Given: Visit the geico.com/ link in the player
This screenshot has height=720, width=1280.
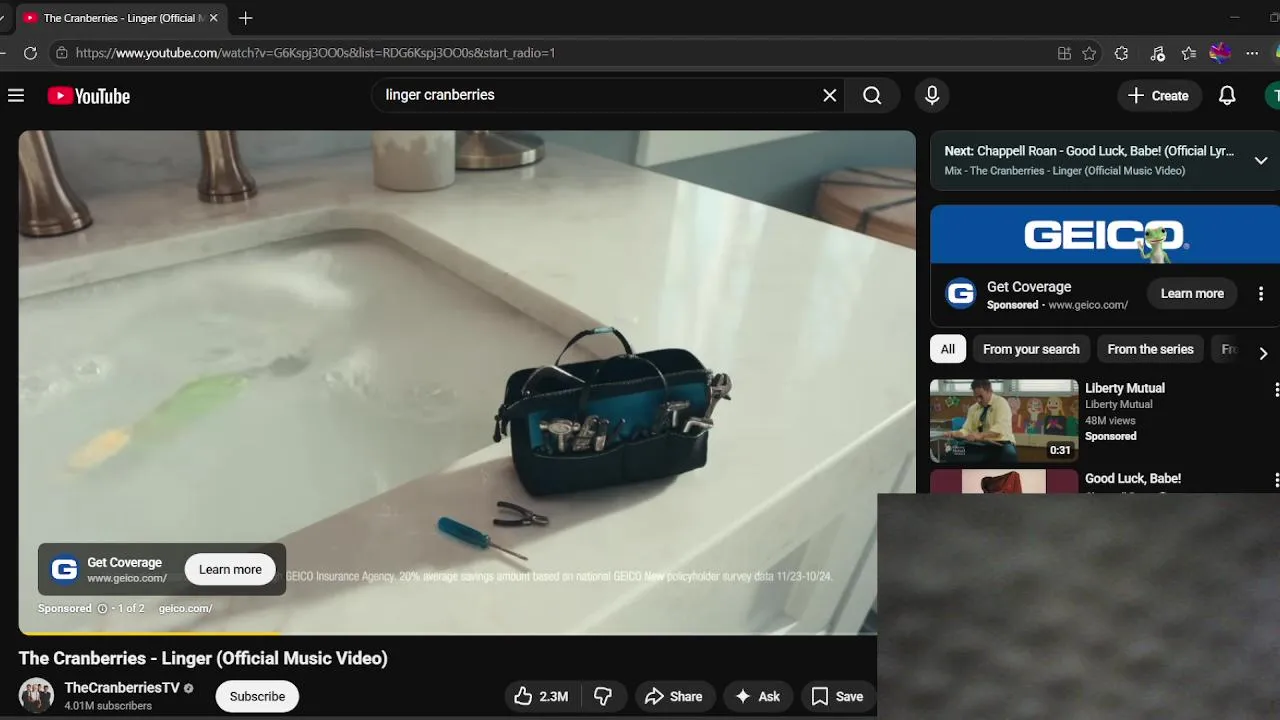Looking at the screenshot, I should (185, 608).
